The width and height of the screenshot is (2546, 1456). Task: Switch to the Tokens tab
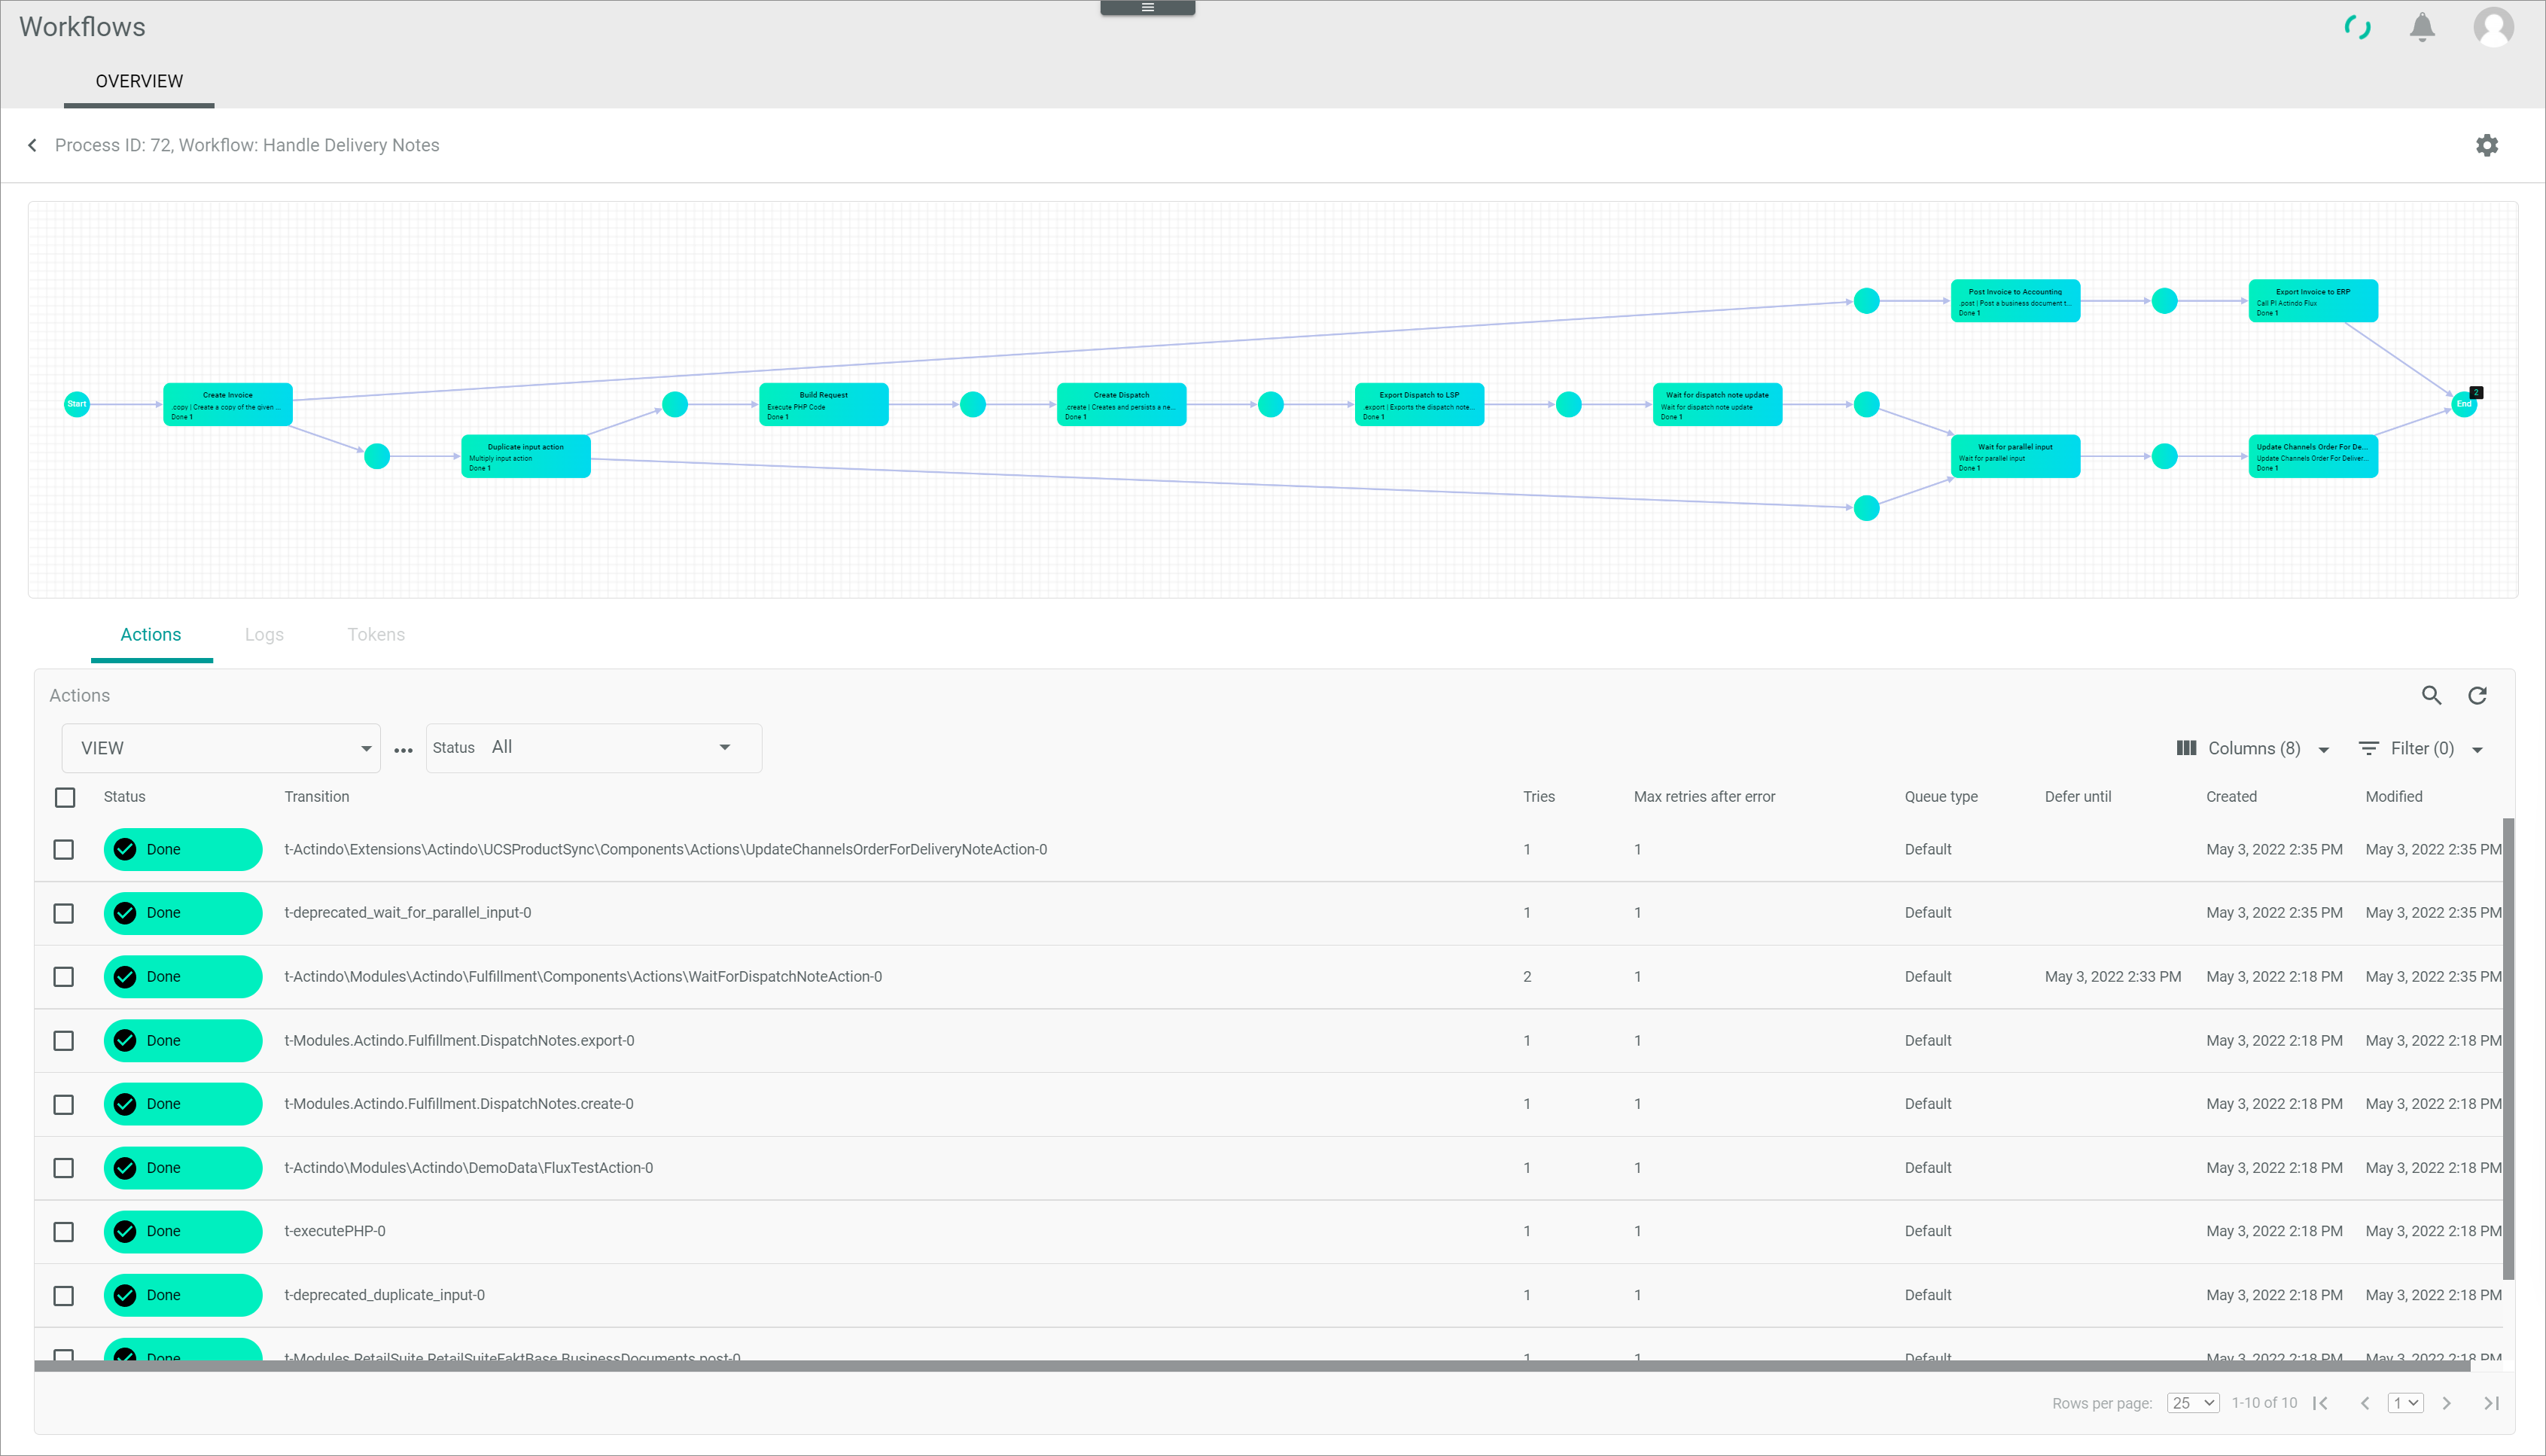click(x=376, y=634)
